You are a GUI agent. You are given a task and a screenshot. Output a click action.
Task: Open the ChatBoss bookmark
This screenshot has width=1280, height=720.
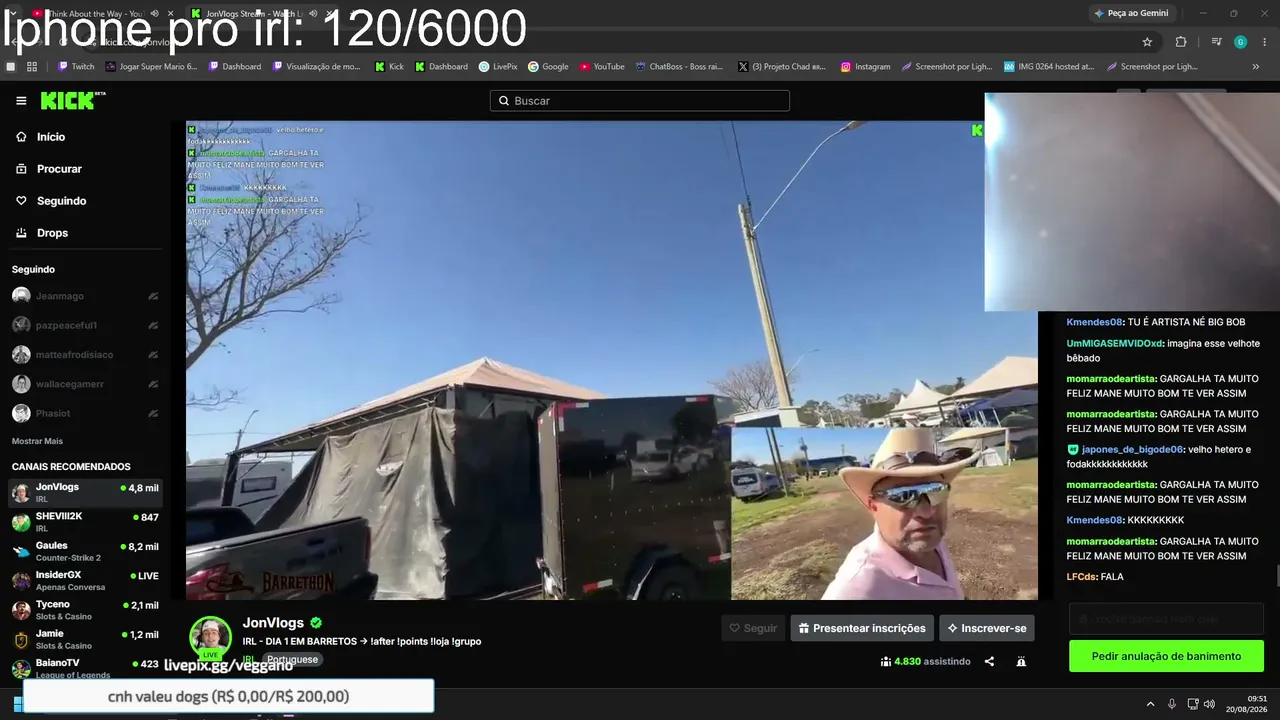pyautogui.click(x=679, y=67)
